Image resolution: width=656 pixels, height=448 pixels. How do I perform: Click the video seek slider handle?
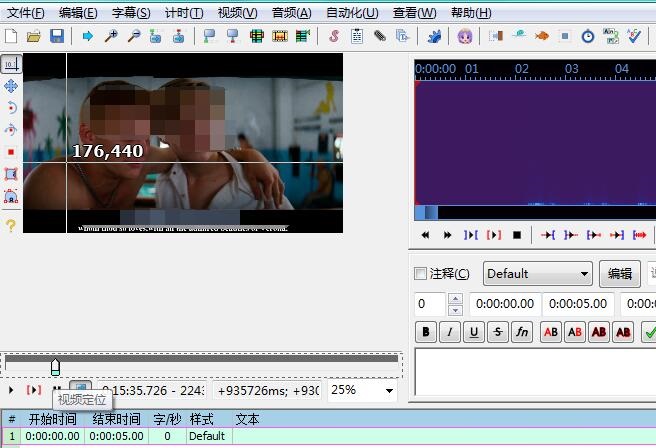coord(55,367)
